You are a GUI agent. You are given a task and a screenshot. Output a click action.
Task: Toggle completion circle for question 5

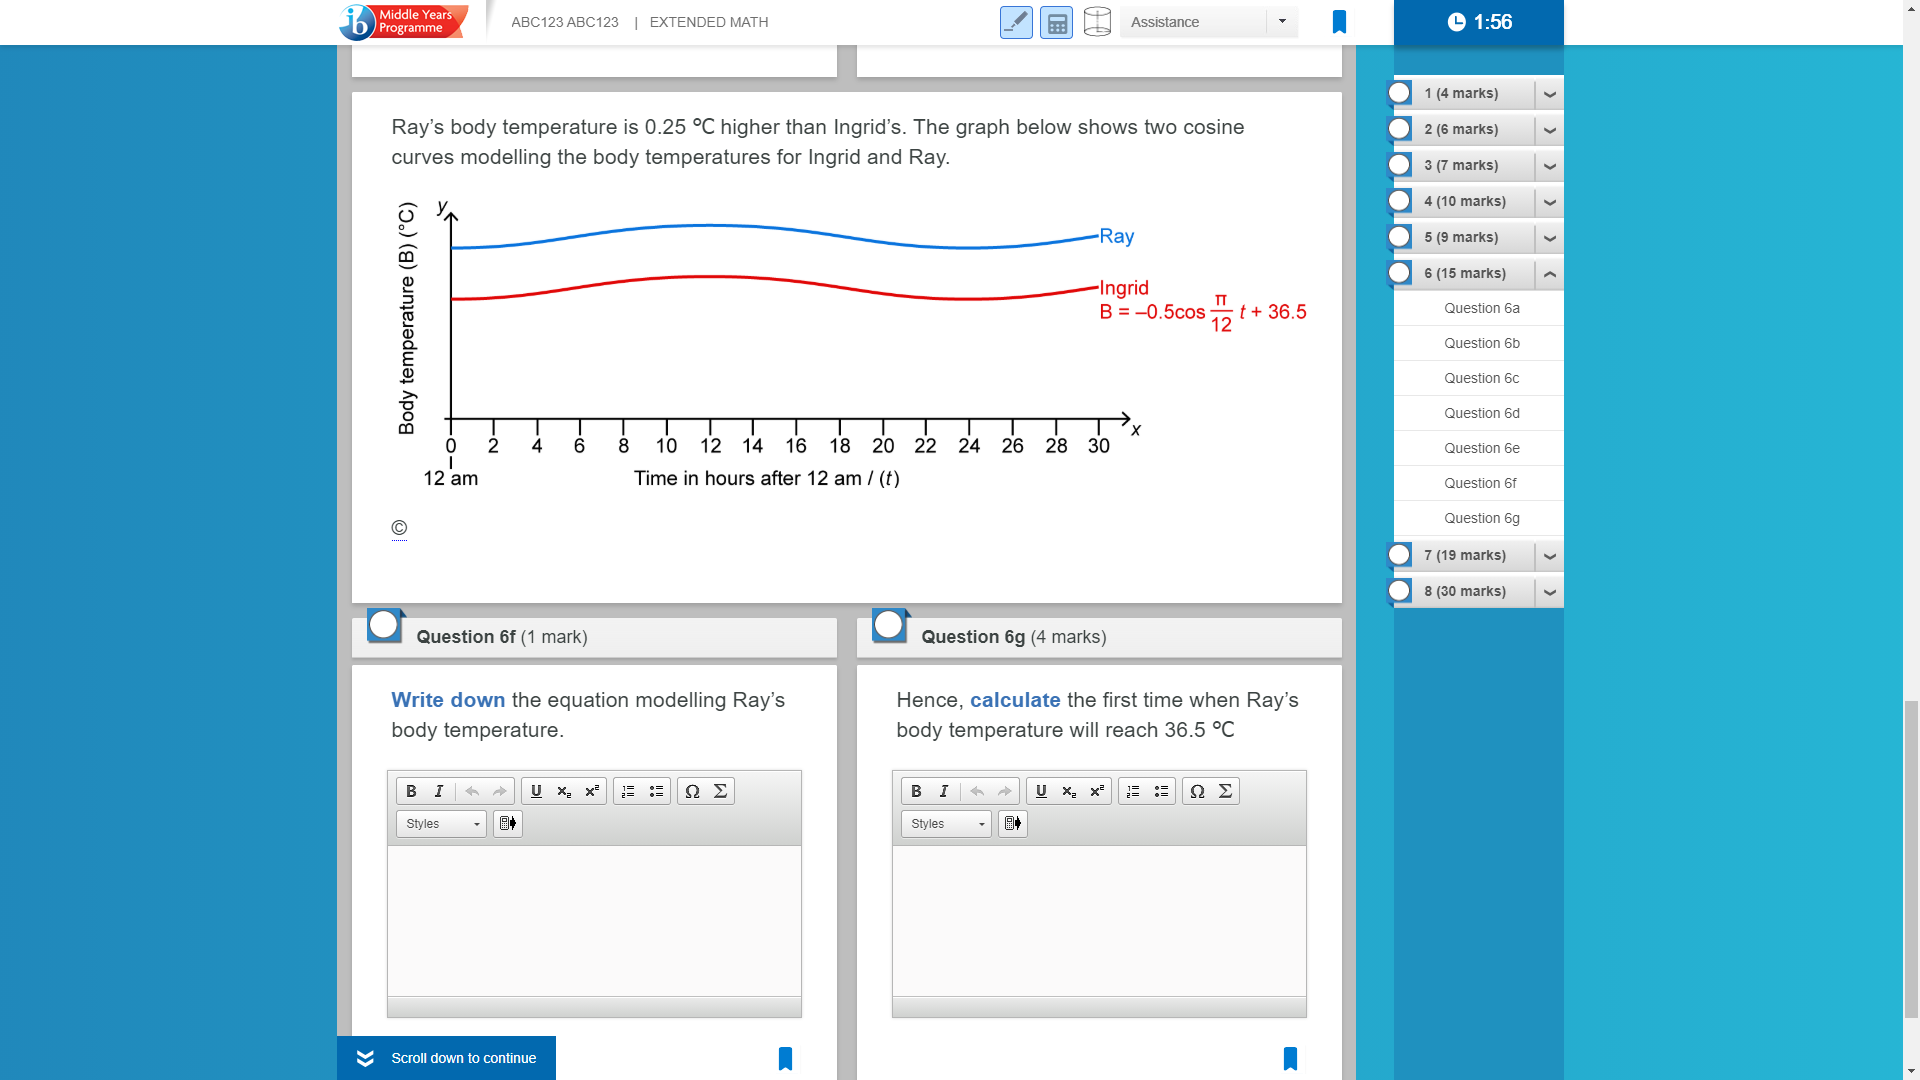point(1400,237)
